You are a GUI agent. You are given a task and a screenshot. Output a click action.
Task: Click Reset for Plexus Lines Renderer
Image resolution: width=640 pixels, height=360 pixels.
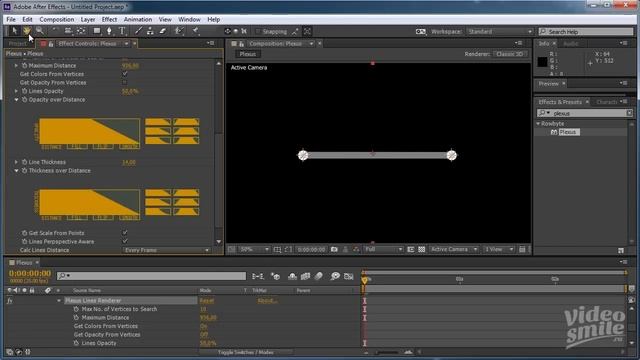(207, 300)
